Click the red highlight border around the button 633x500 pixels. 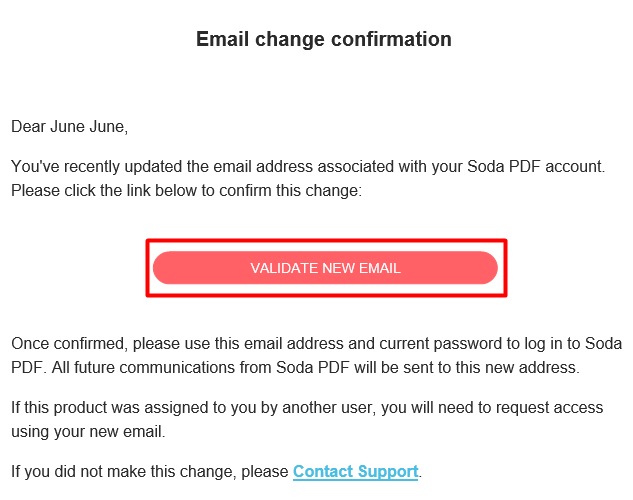pos(326,241)
